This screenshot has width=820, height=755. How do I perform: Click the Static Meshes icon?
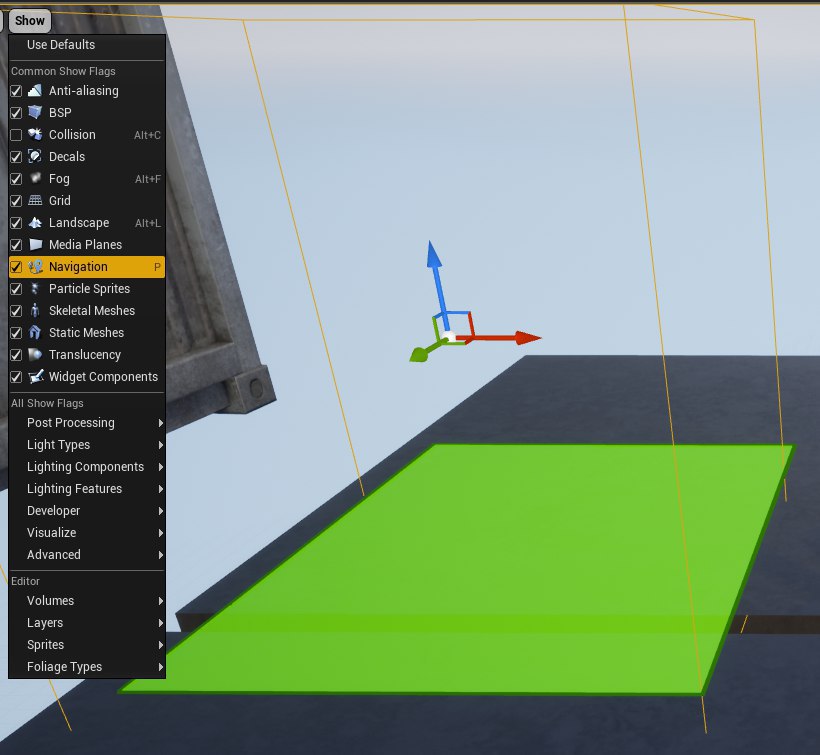[35, 333]
